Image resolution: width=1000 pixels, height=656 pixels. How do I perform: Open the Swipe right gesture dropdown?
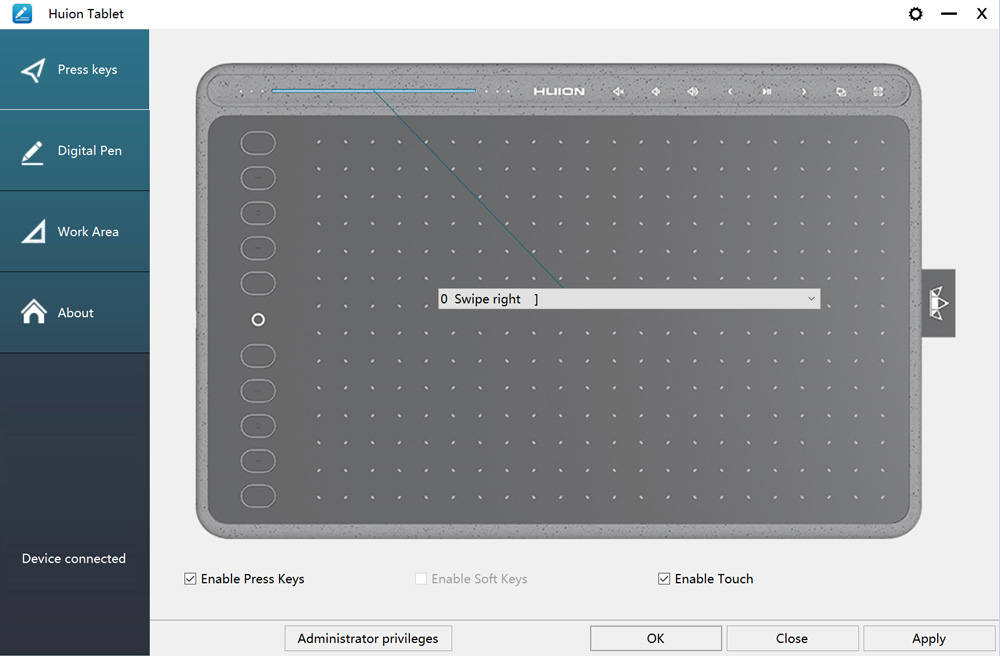pyautogui.click(x=629, y=299)
